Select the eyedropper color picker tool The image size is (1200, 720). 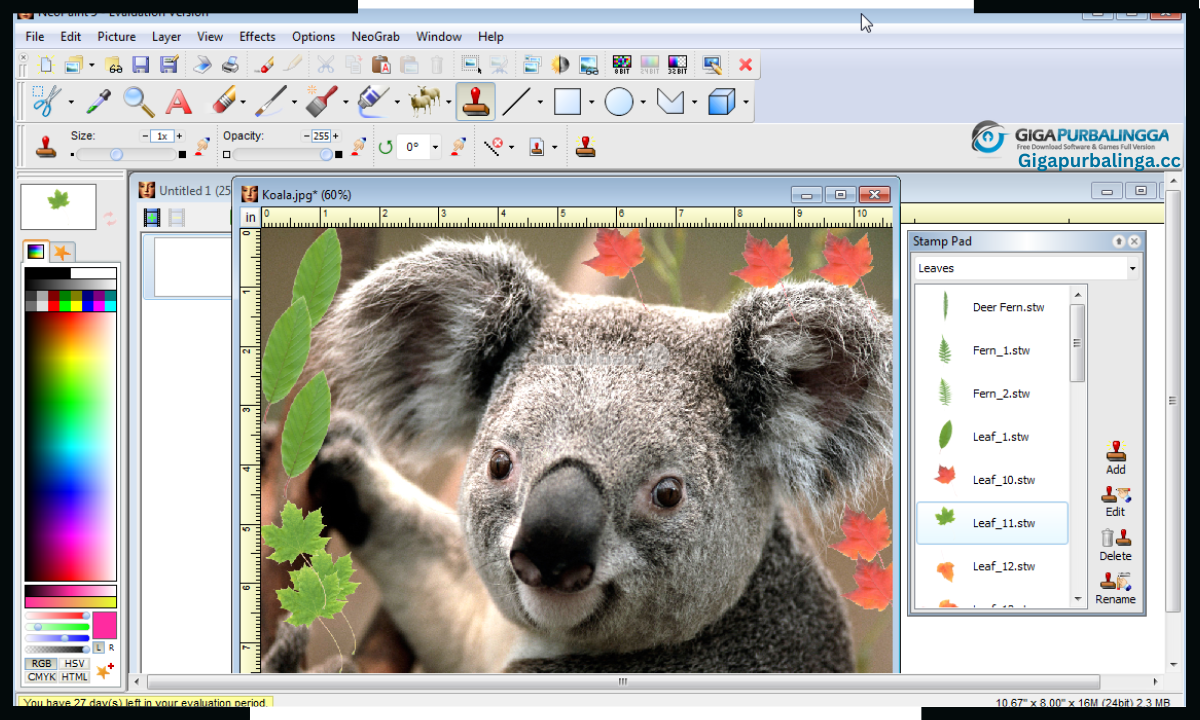coord(99,101)
